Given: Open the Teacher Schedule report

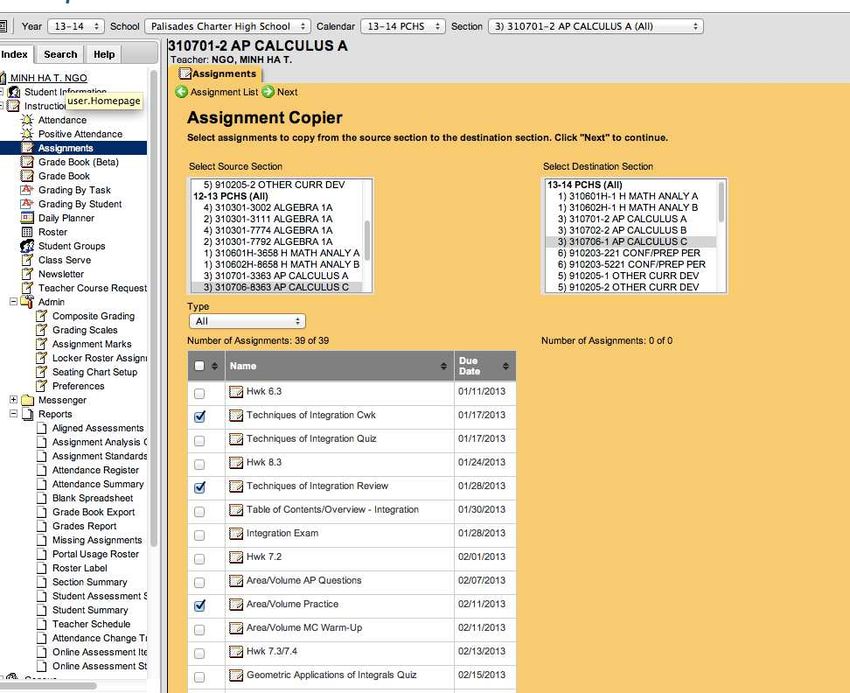Looking at the screenshot, I should tap(91, 624).
